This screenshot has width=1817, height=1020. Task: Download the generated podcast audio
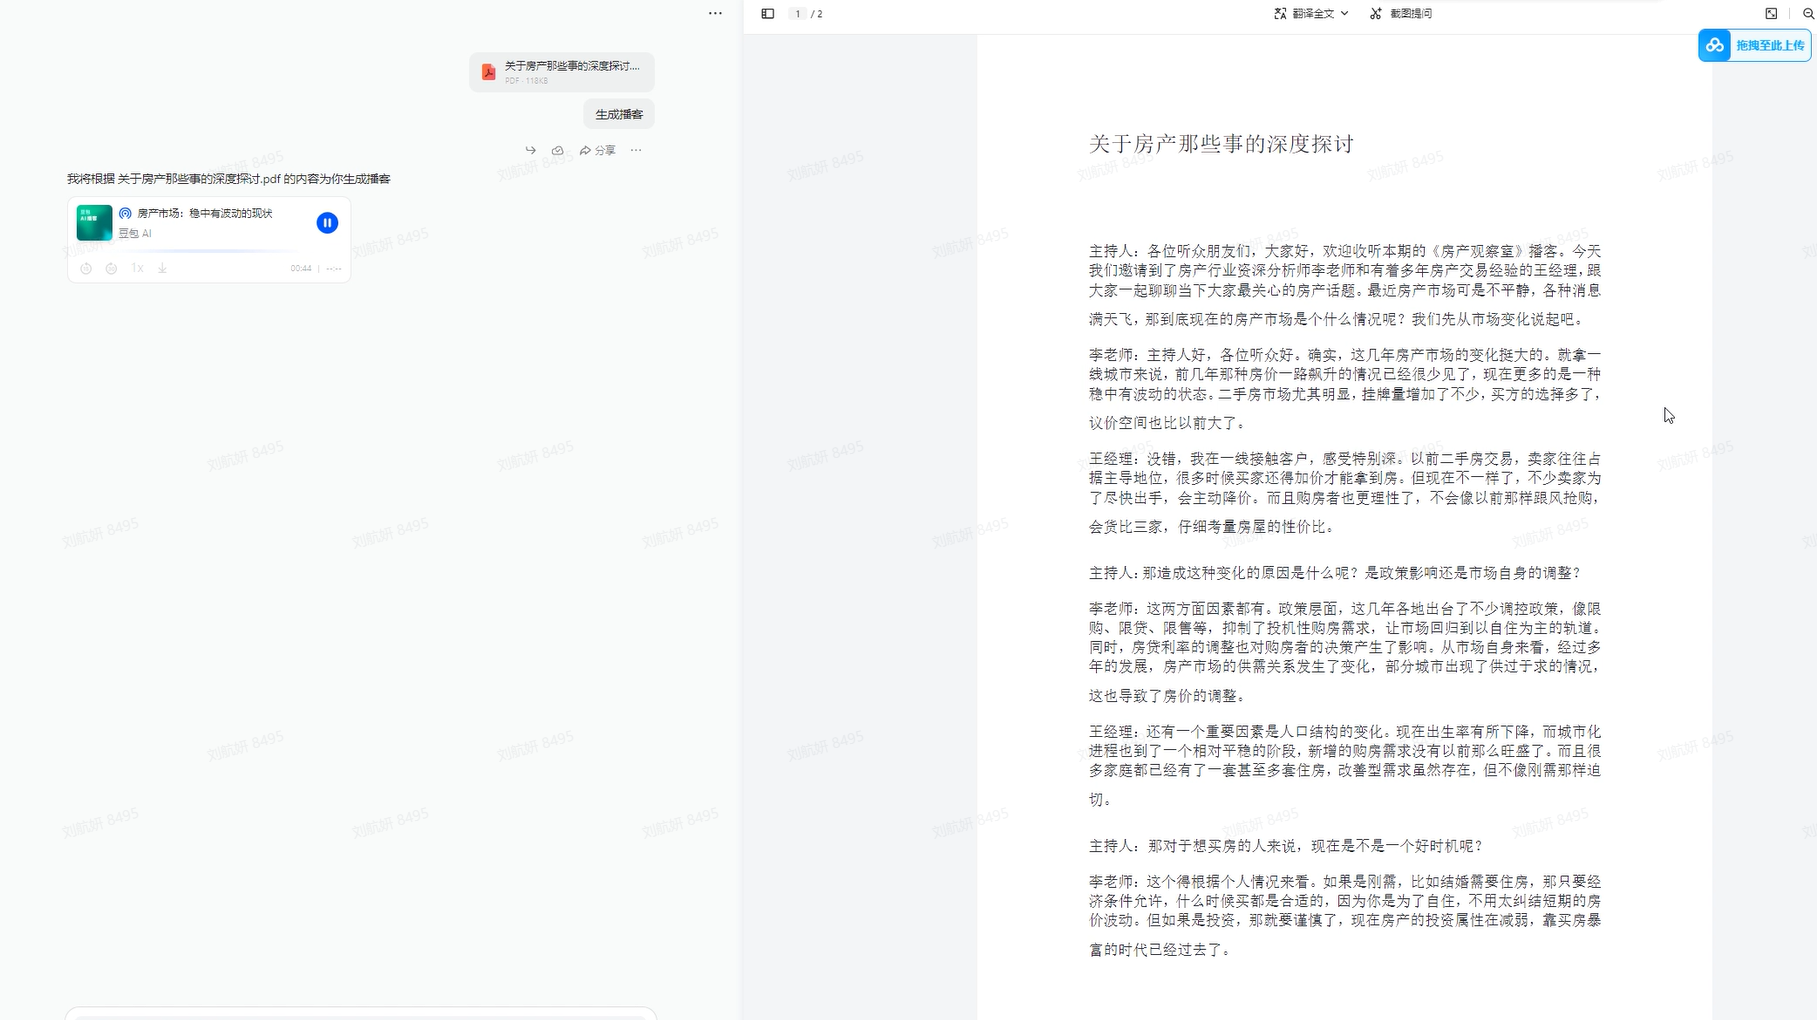point(161,268)
